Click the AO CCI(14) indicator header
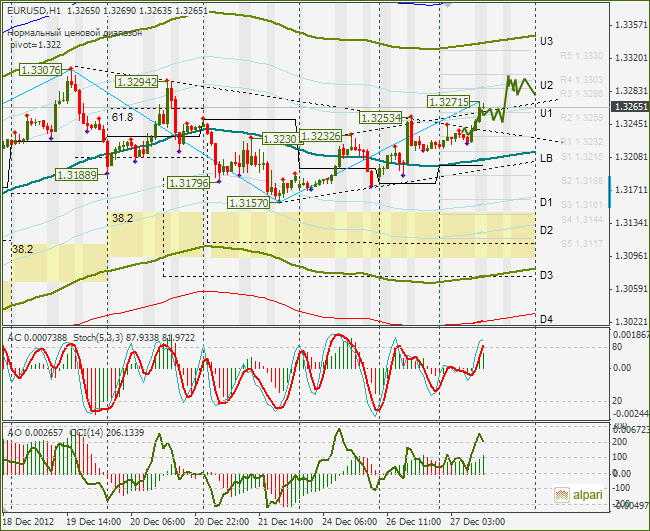The image size is (650, 531). [x=76, y=433]
